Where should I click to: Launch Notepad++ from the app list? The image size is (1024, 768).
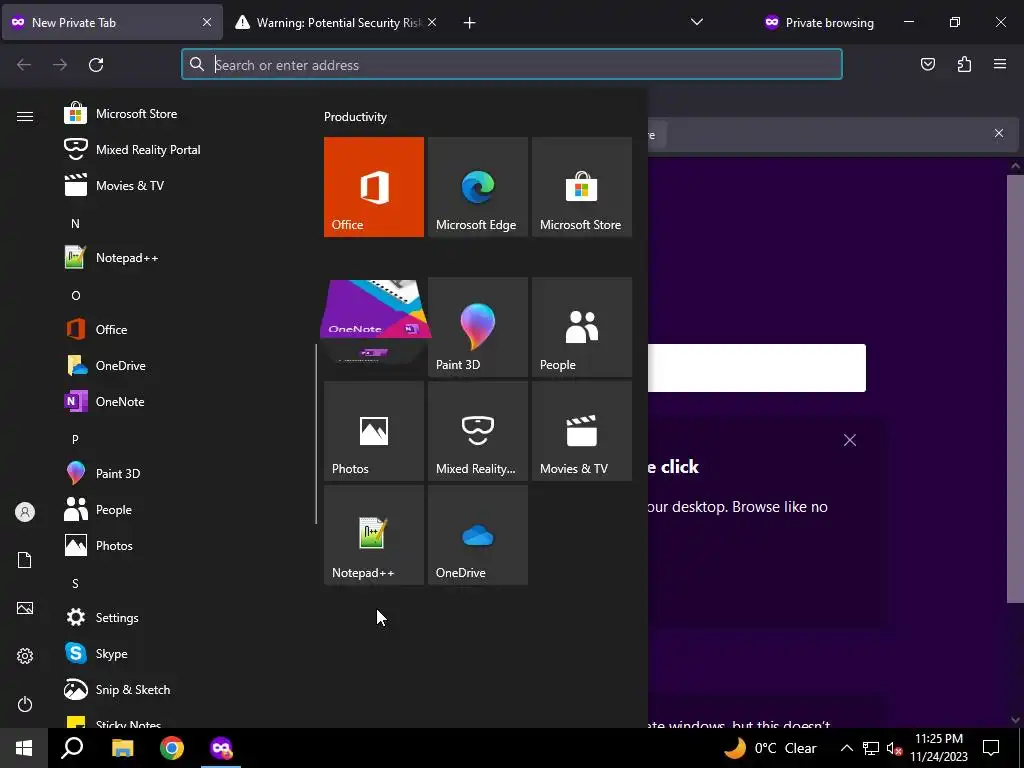click(x=183, y=258)
